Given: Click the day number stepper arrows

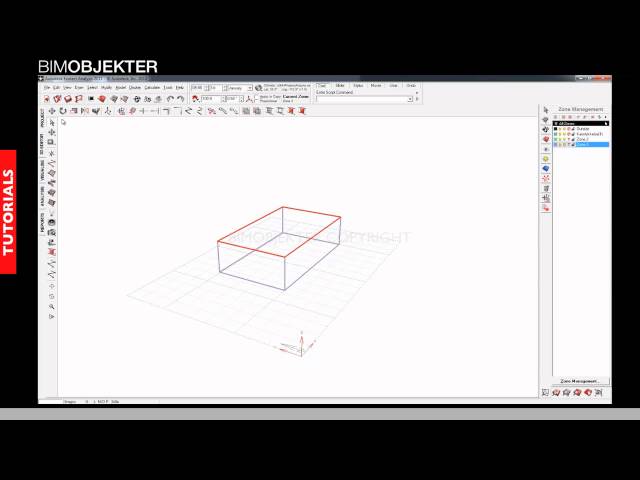Looking at the screenshot, I should point(224,88).
